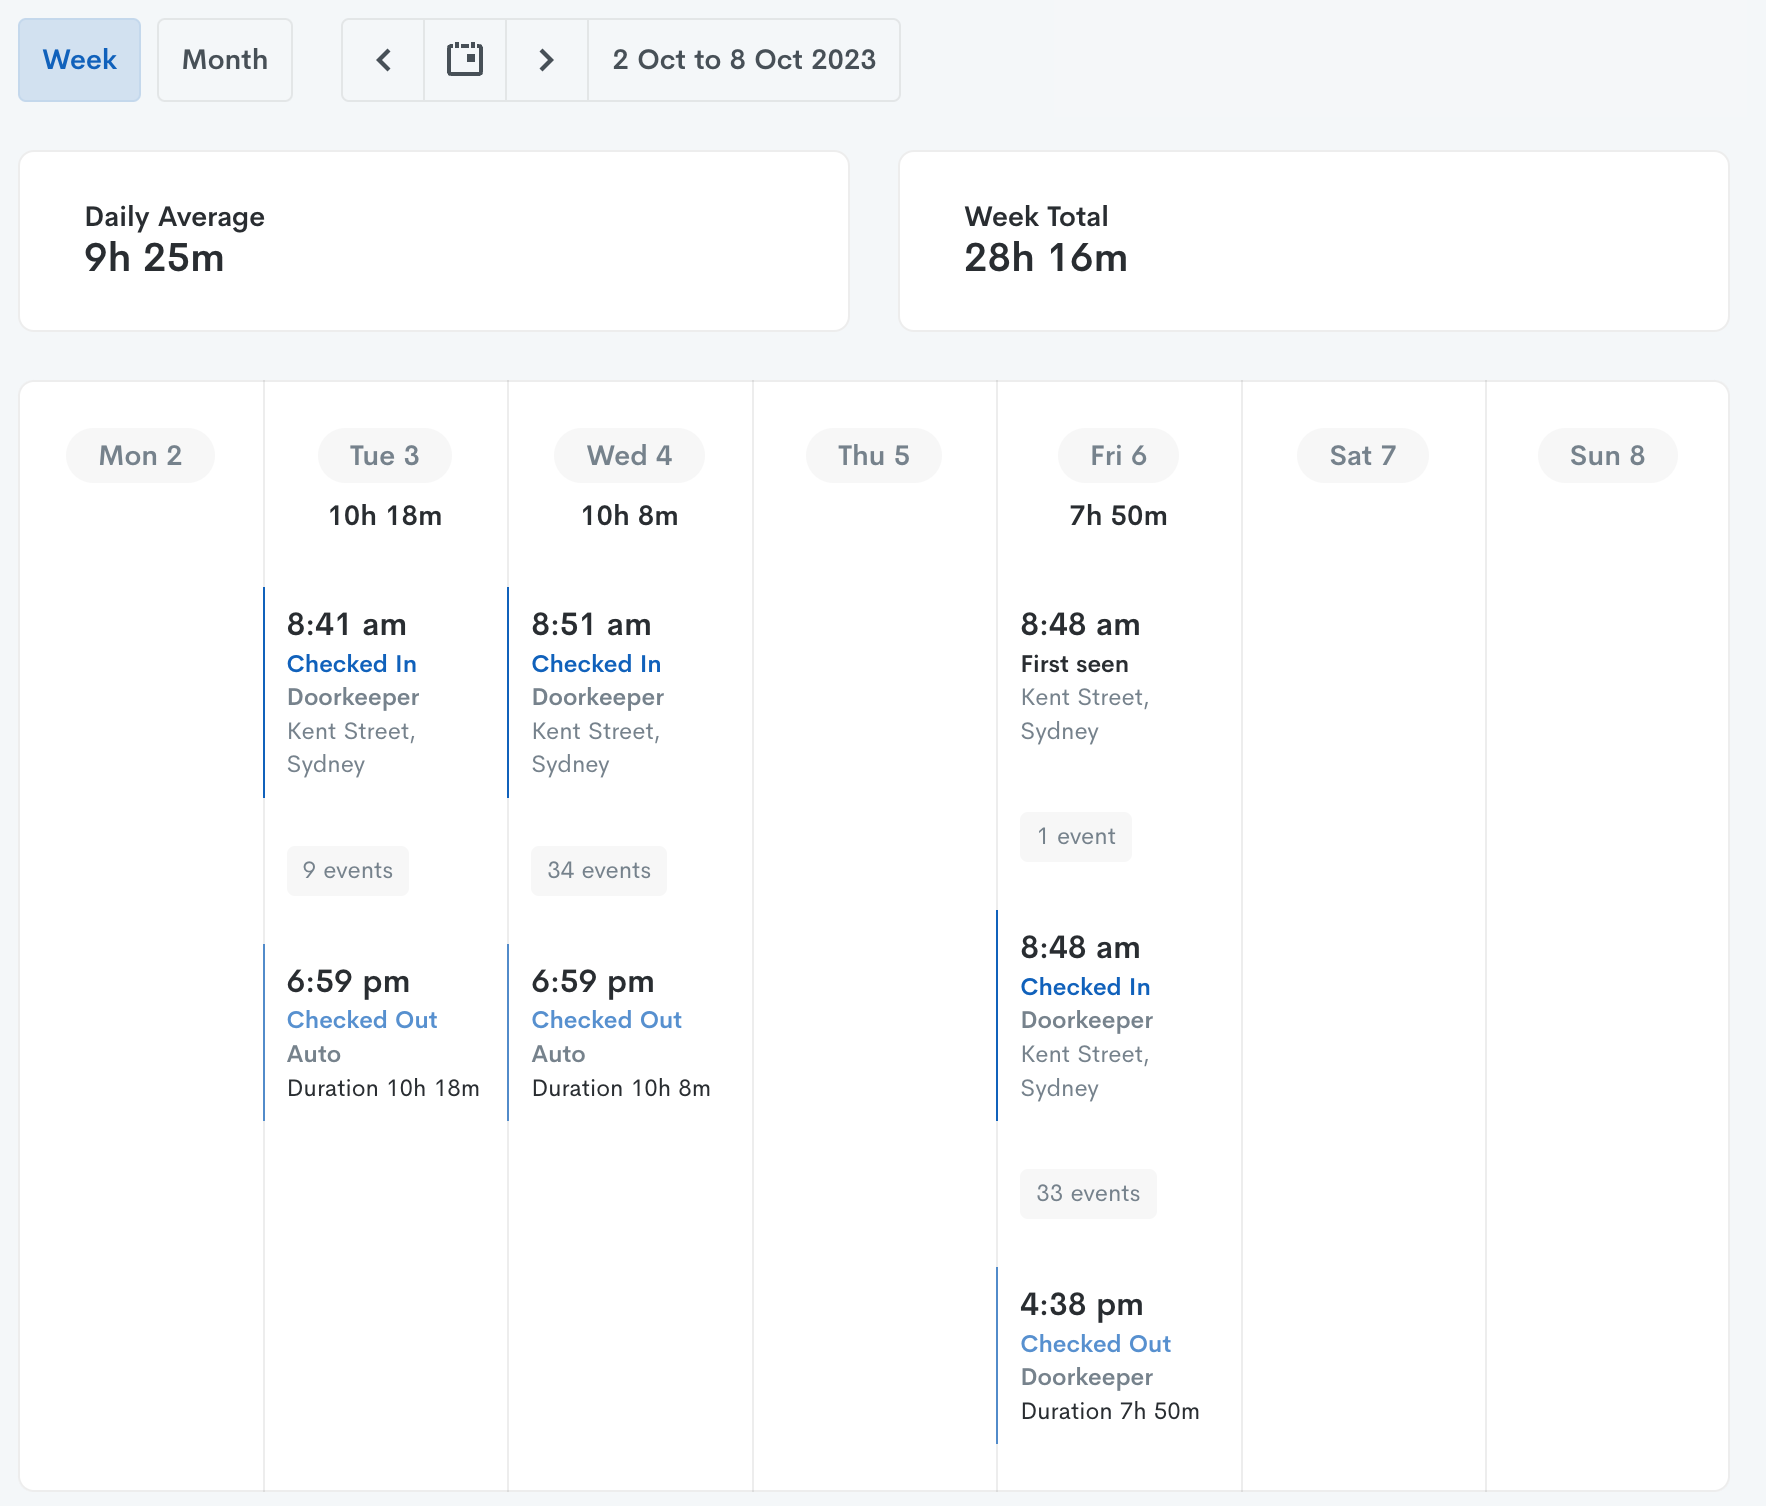Click Checked In at 8:41 am Tuesday

coord(352,664)
